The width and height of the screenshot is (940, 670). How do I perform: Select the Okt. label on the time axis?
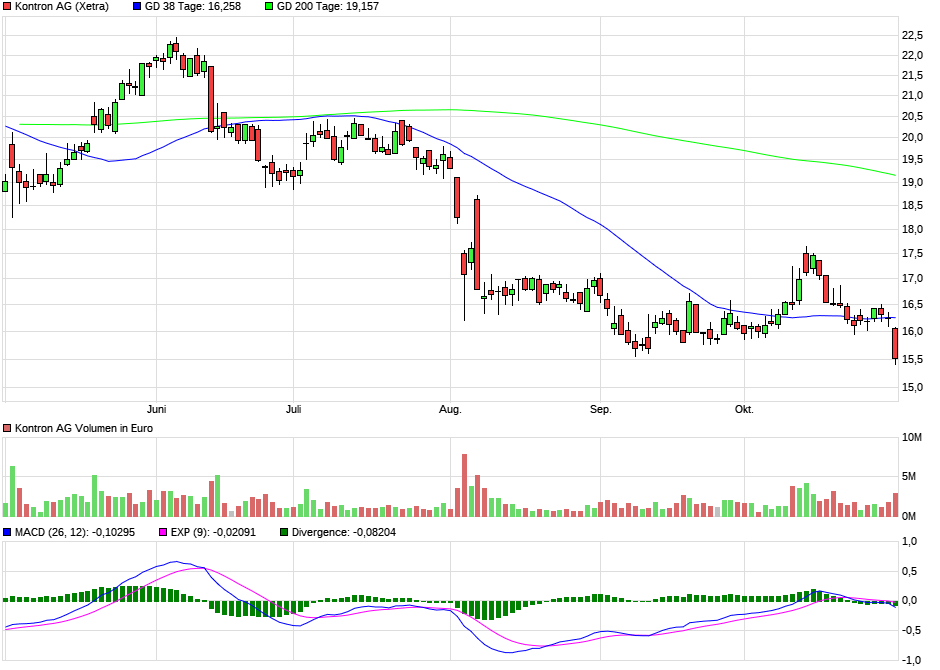pos(744,409)
